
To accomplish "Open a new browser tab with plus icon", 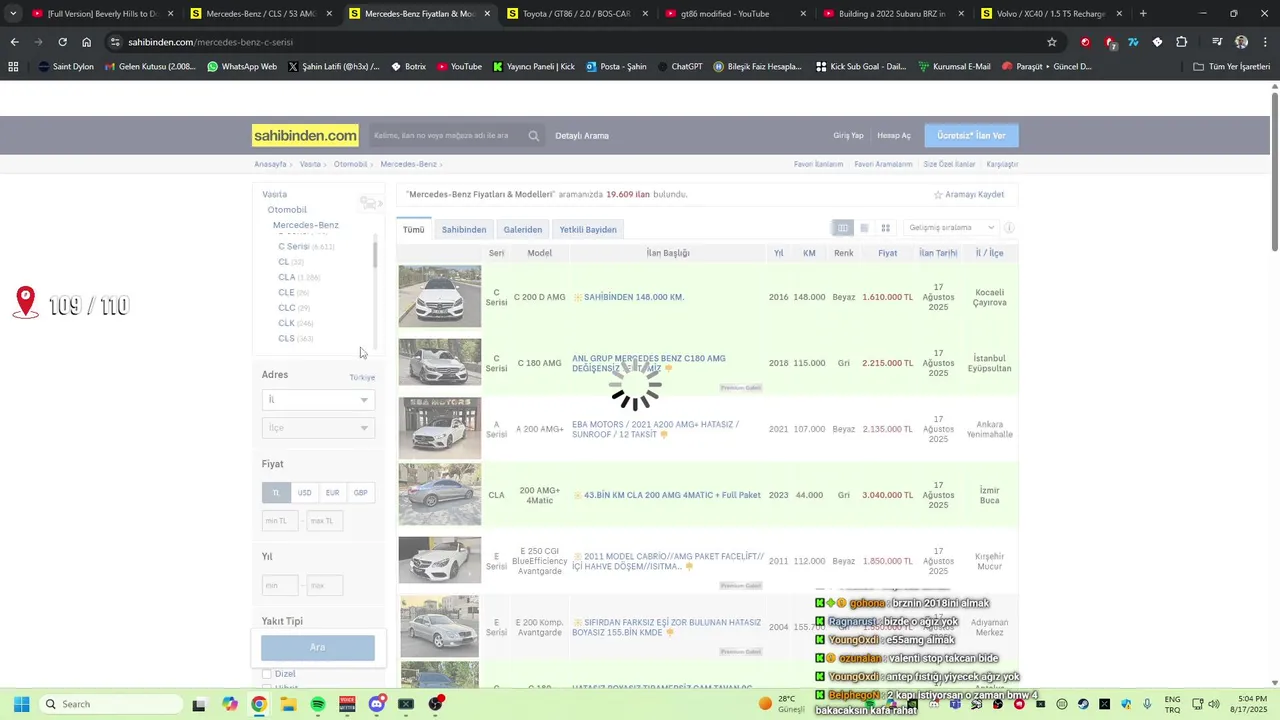I will tap(1143, 14).
